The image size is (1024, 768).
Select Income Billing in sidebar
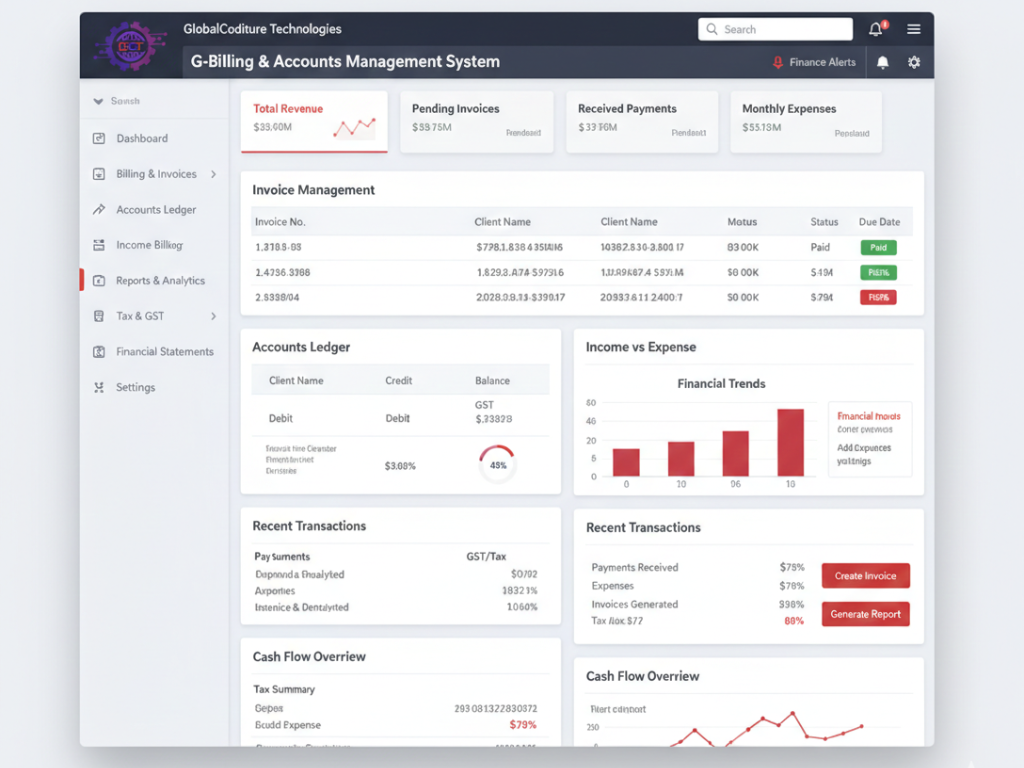point(149,245)
